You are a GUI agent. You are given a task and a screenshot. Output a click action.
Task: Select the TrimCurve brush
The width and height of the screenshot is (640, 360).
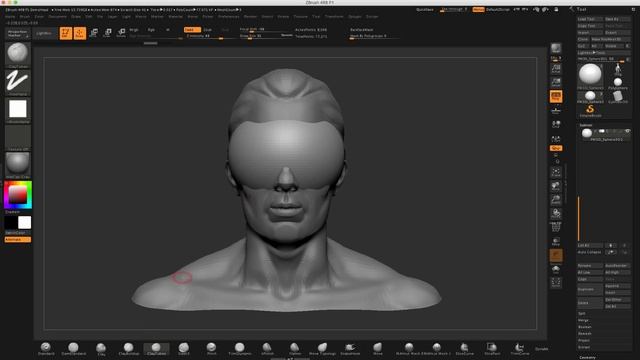pos(519,349)
